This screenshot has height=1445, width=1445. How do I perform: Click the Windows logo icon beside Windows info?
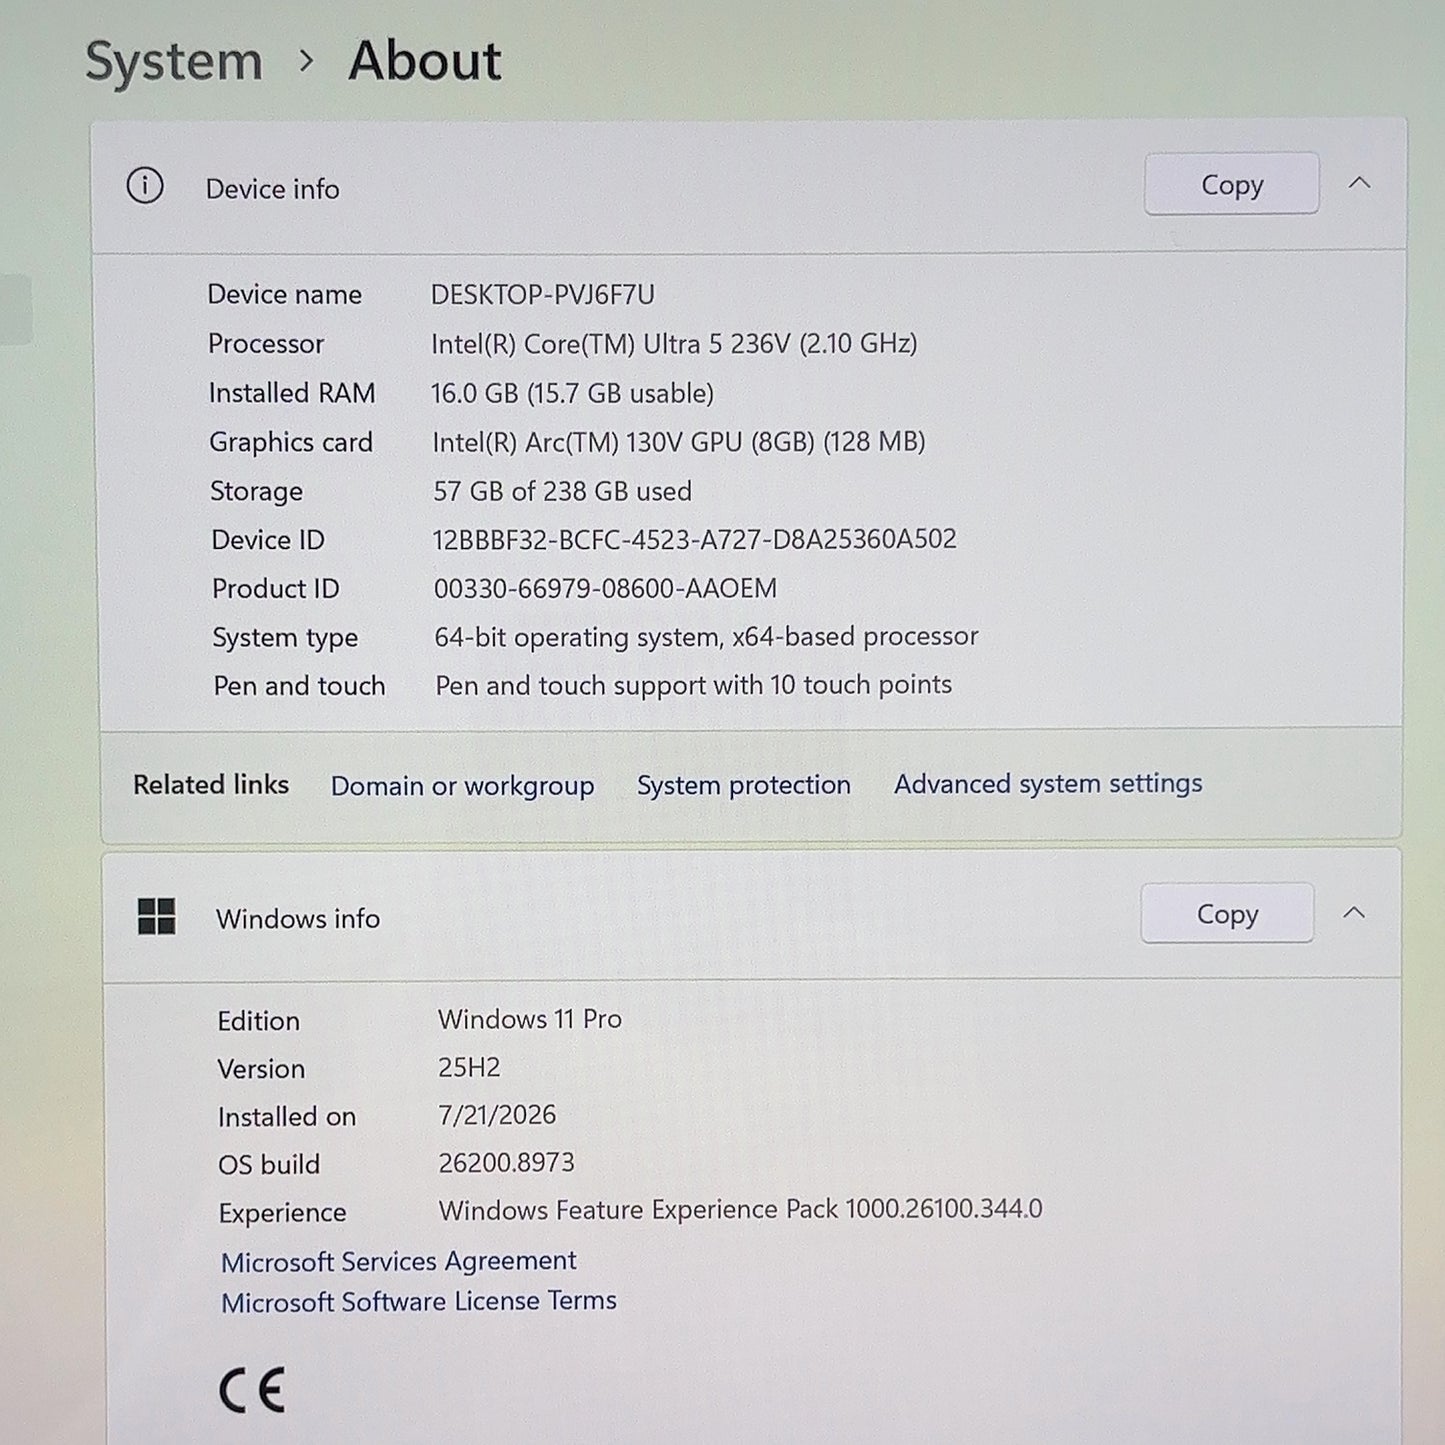157,916
